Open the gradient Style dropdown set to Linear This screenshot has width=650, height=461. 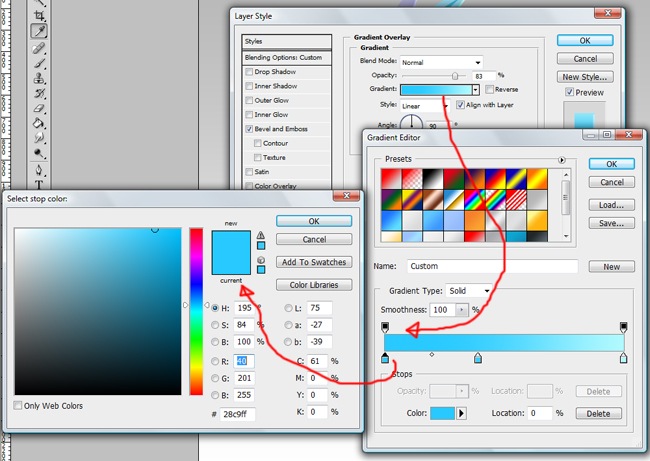(x=424, y=104)
